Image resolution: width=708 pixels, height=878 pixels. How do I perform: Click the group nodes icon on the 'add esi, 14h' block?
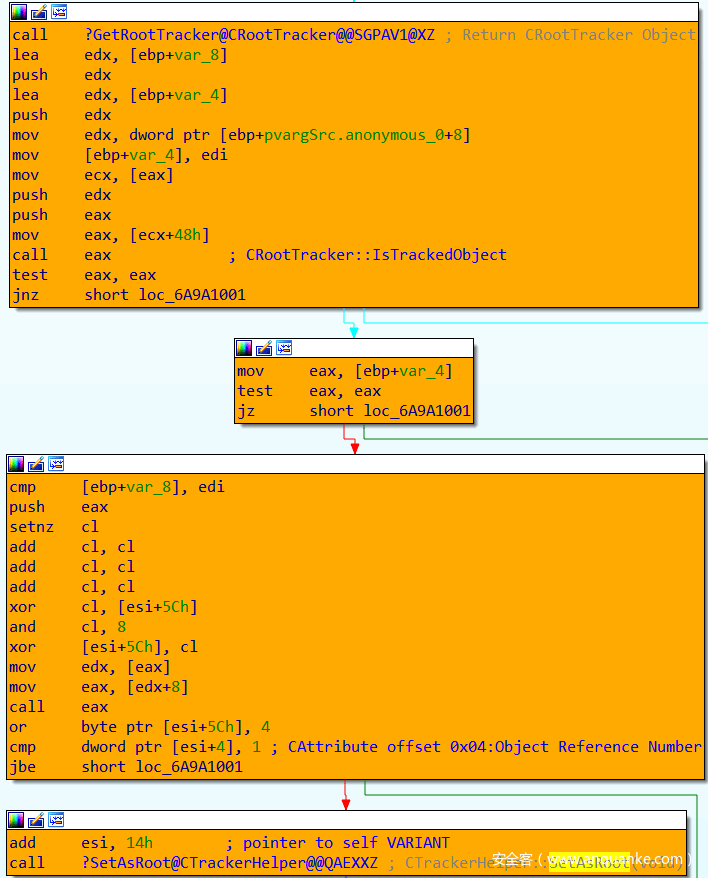pyautogui.click(x=57, y=820)
